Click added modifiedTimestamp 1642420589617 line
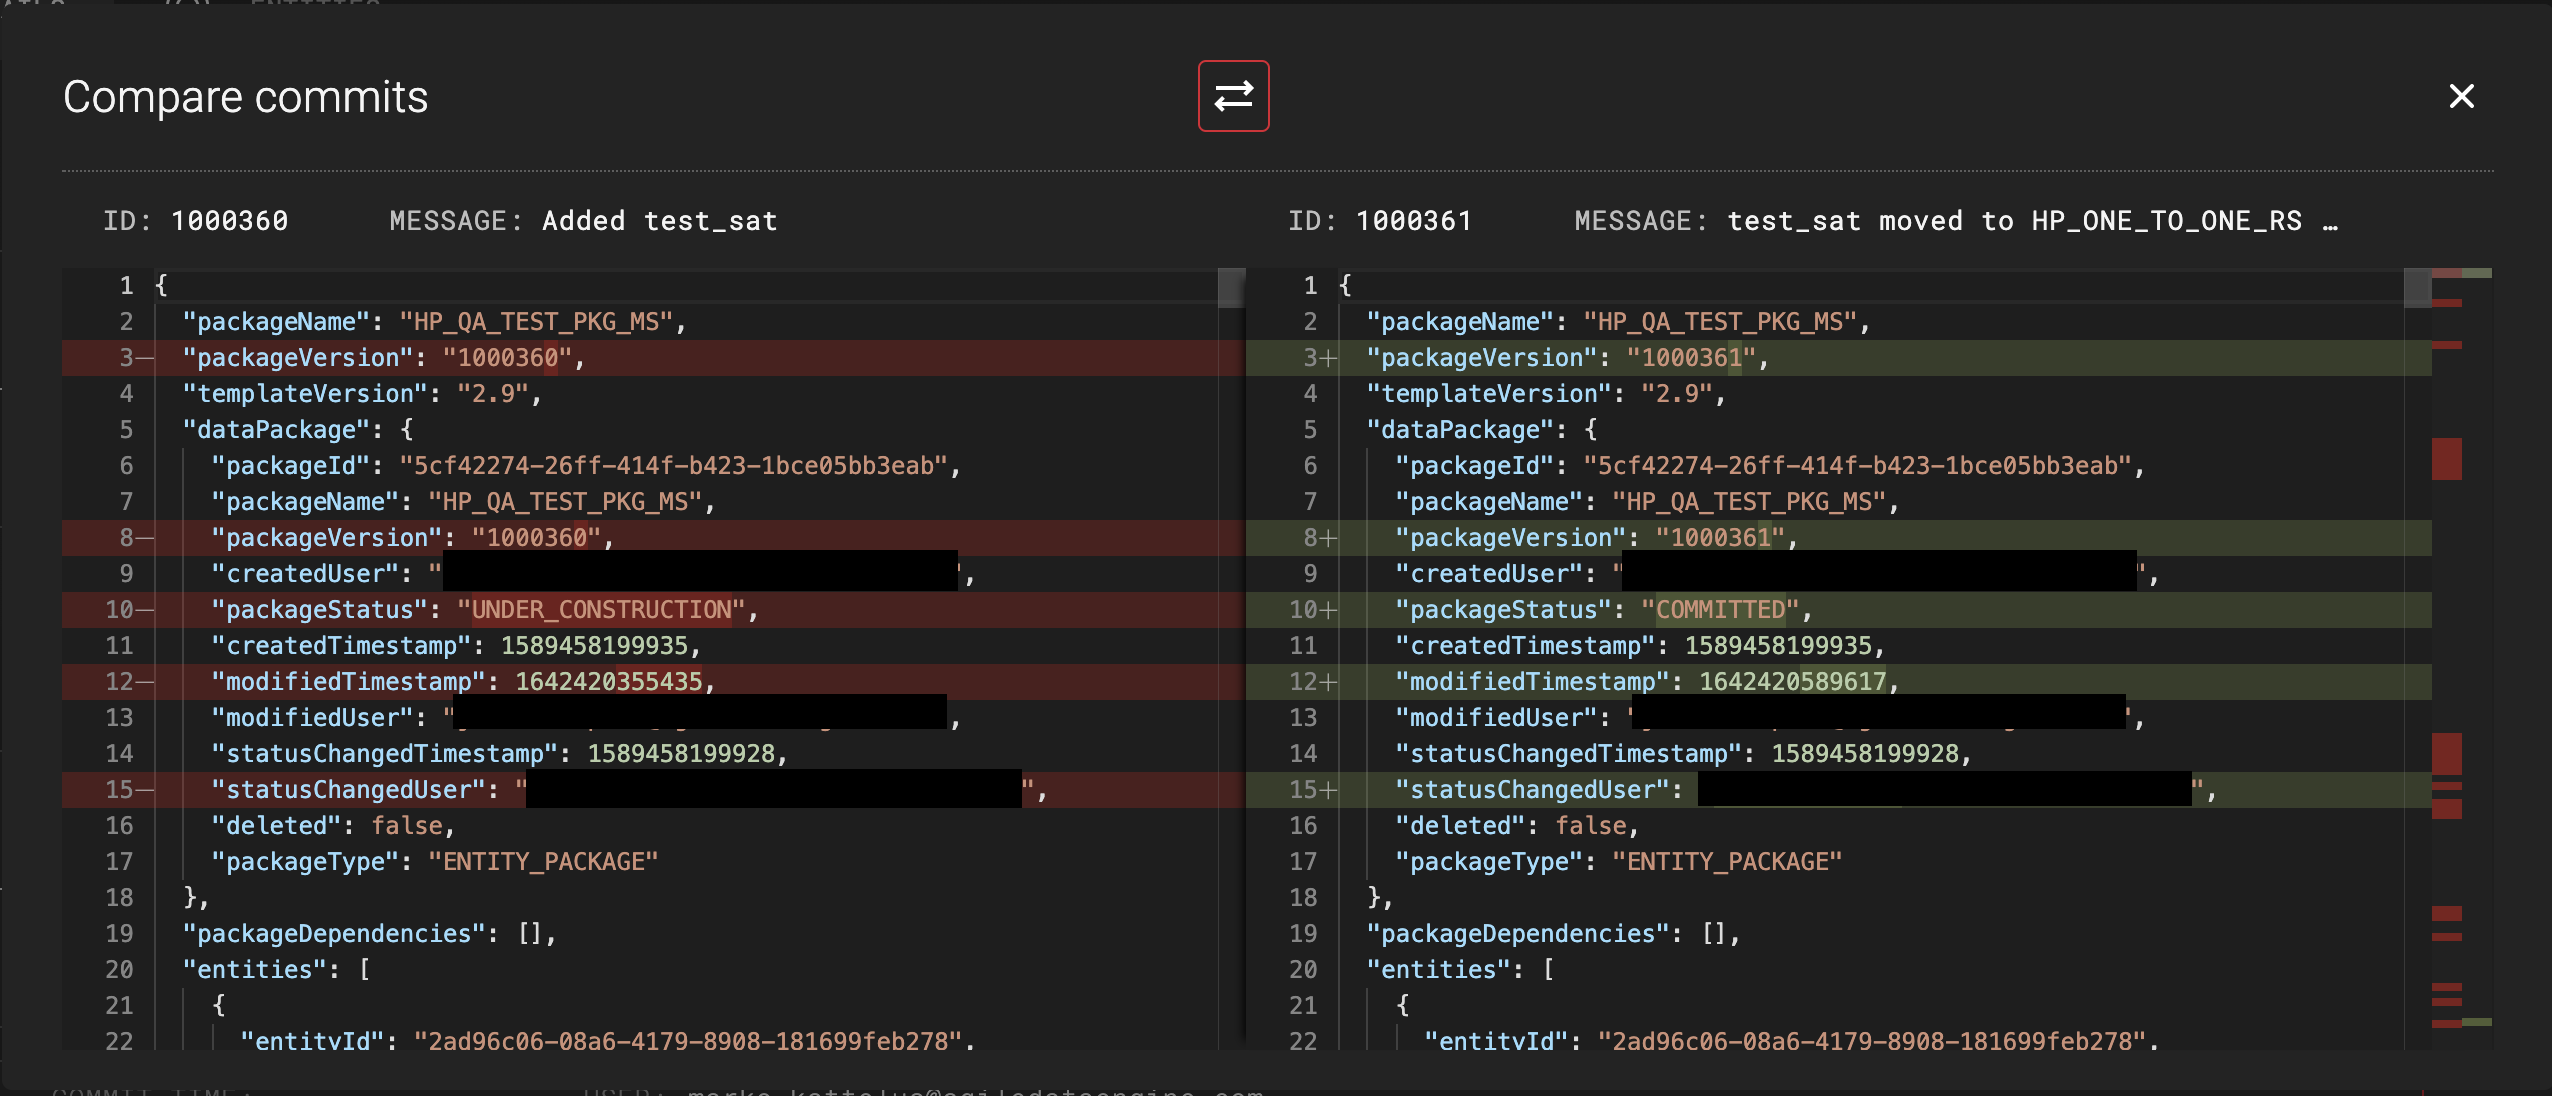Viewport: 2552px width, 1096px height. (1792, 682)
